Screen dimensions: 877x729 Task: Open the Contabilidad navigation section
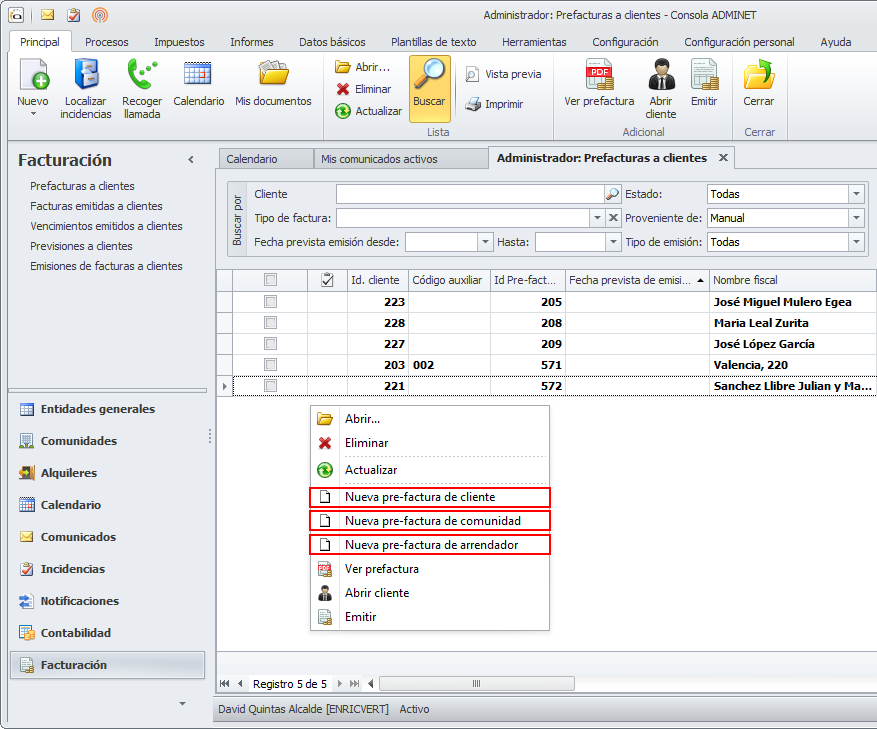click(x=75, y=633)
